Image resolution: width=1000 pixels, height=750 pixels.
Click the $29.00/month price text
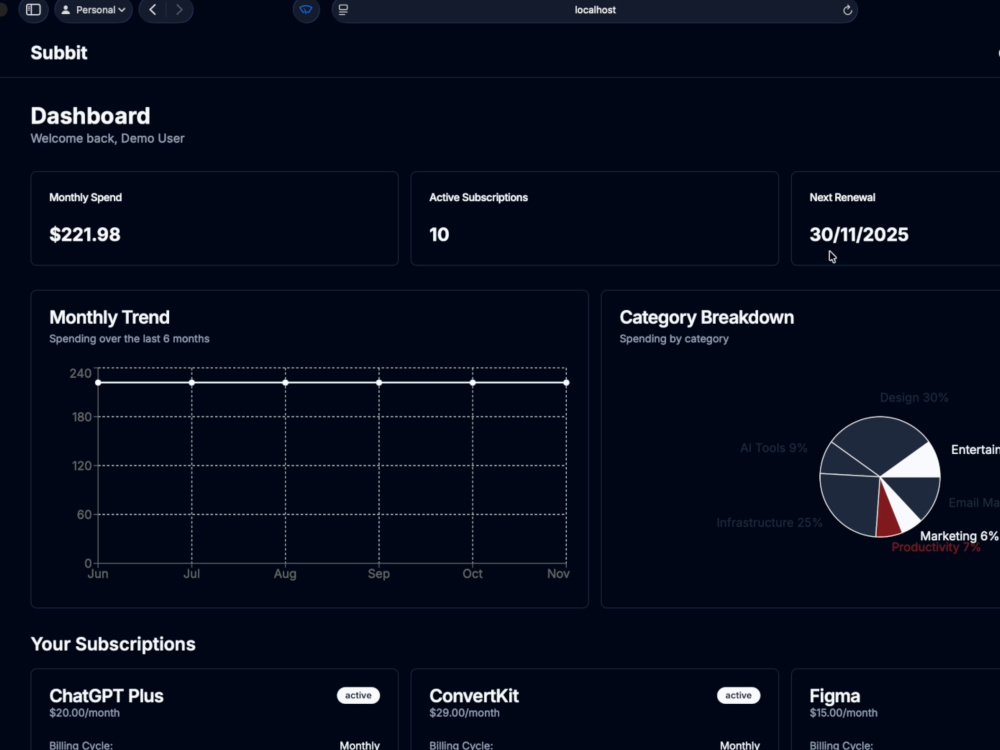pyautogui.click(x=464, y=713)
